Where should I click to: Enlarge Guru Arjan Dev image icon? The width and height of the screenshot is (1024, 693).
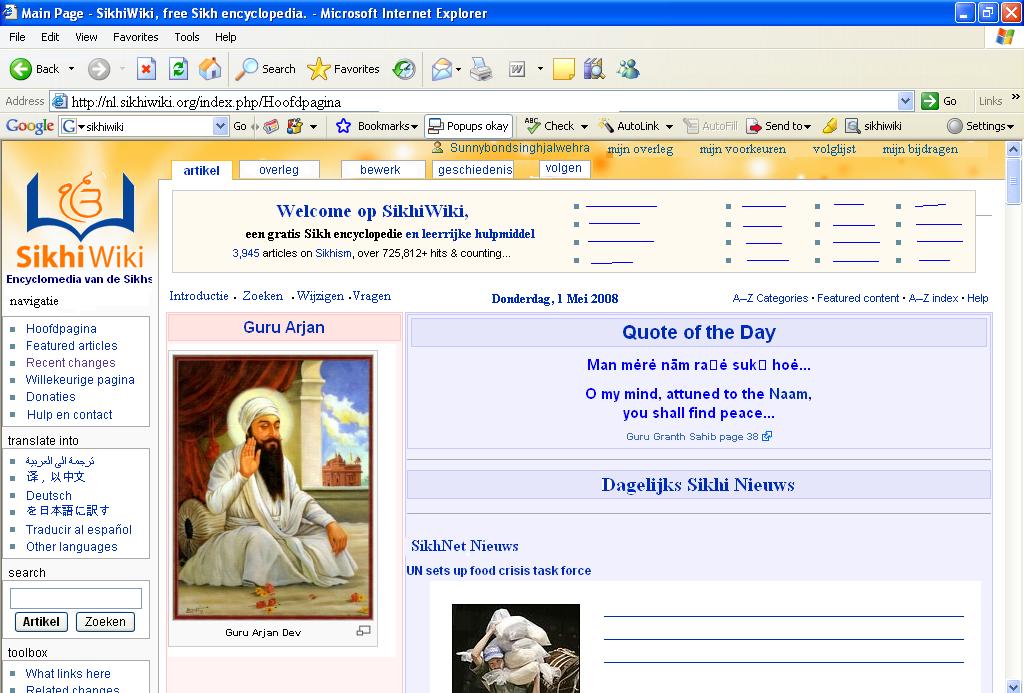[364, 631]
